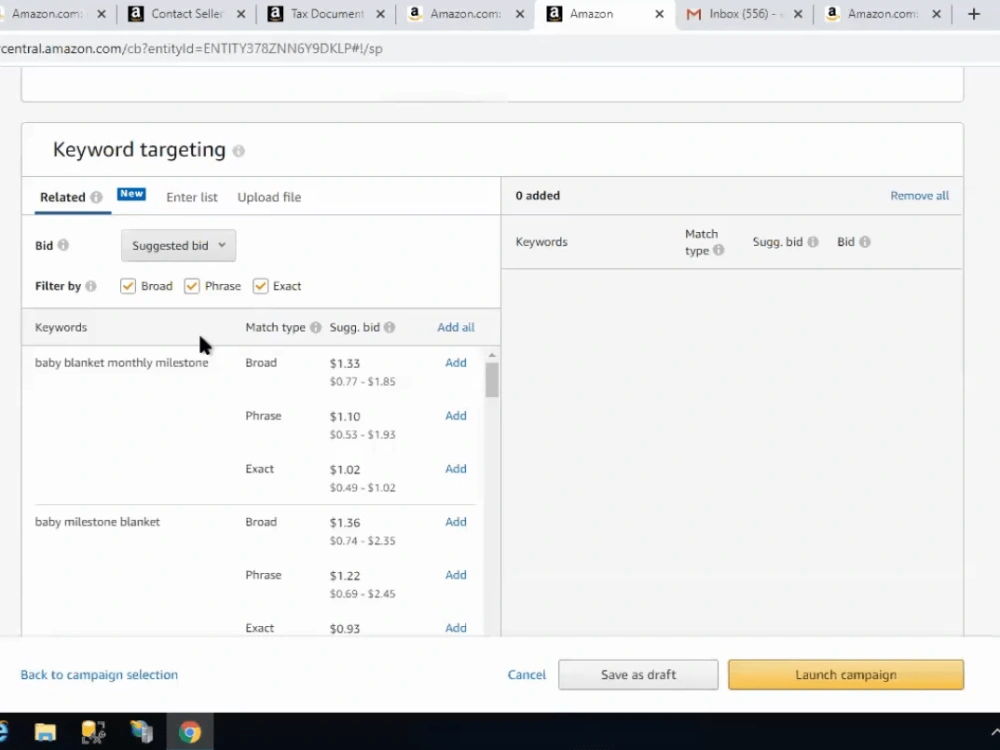Viewport: 1000px width, 750px height.
Task: Click Add all keywords link
Action: coord(456,327)
